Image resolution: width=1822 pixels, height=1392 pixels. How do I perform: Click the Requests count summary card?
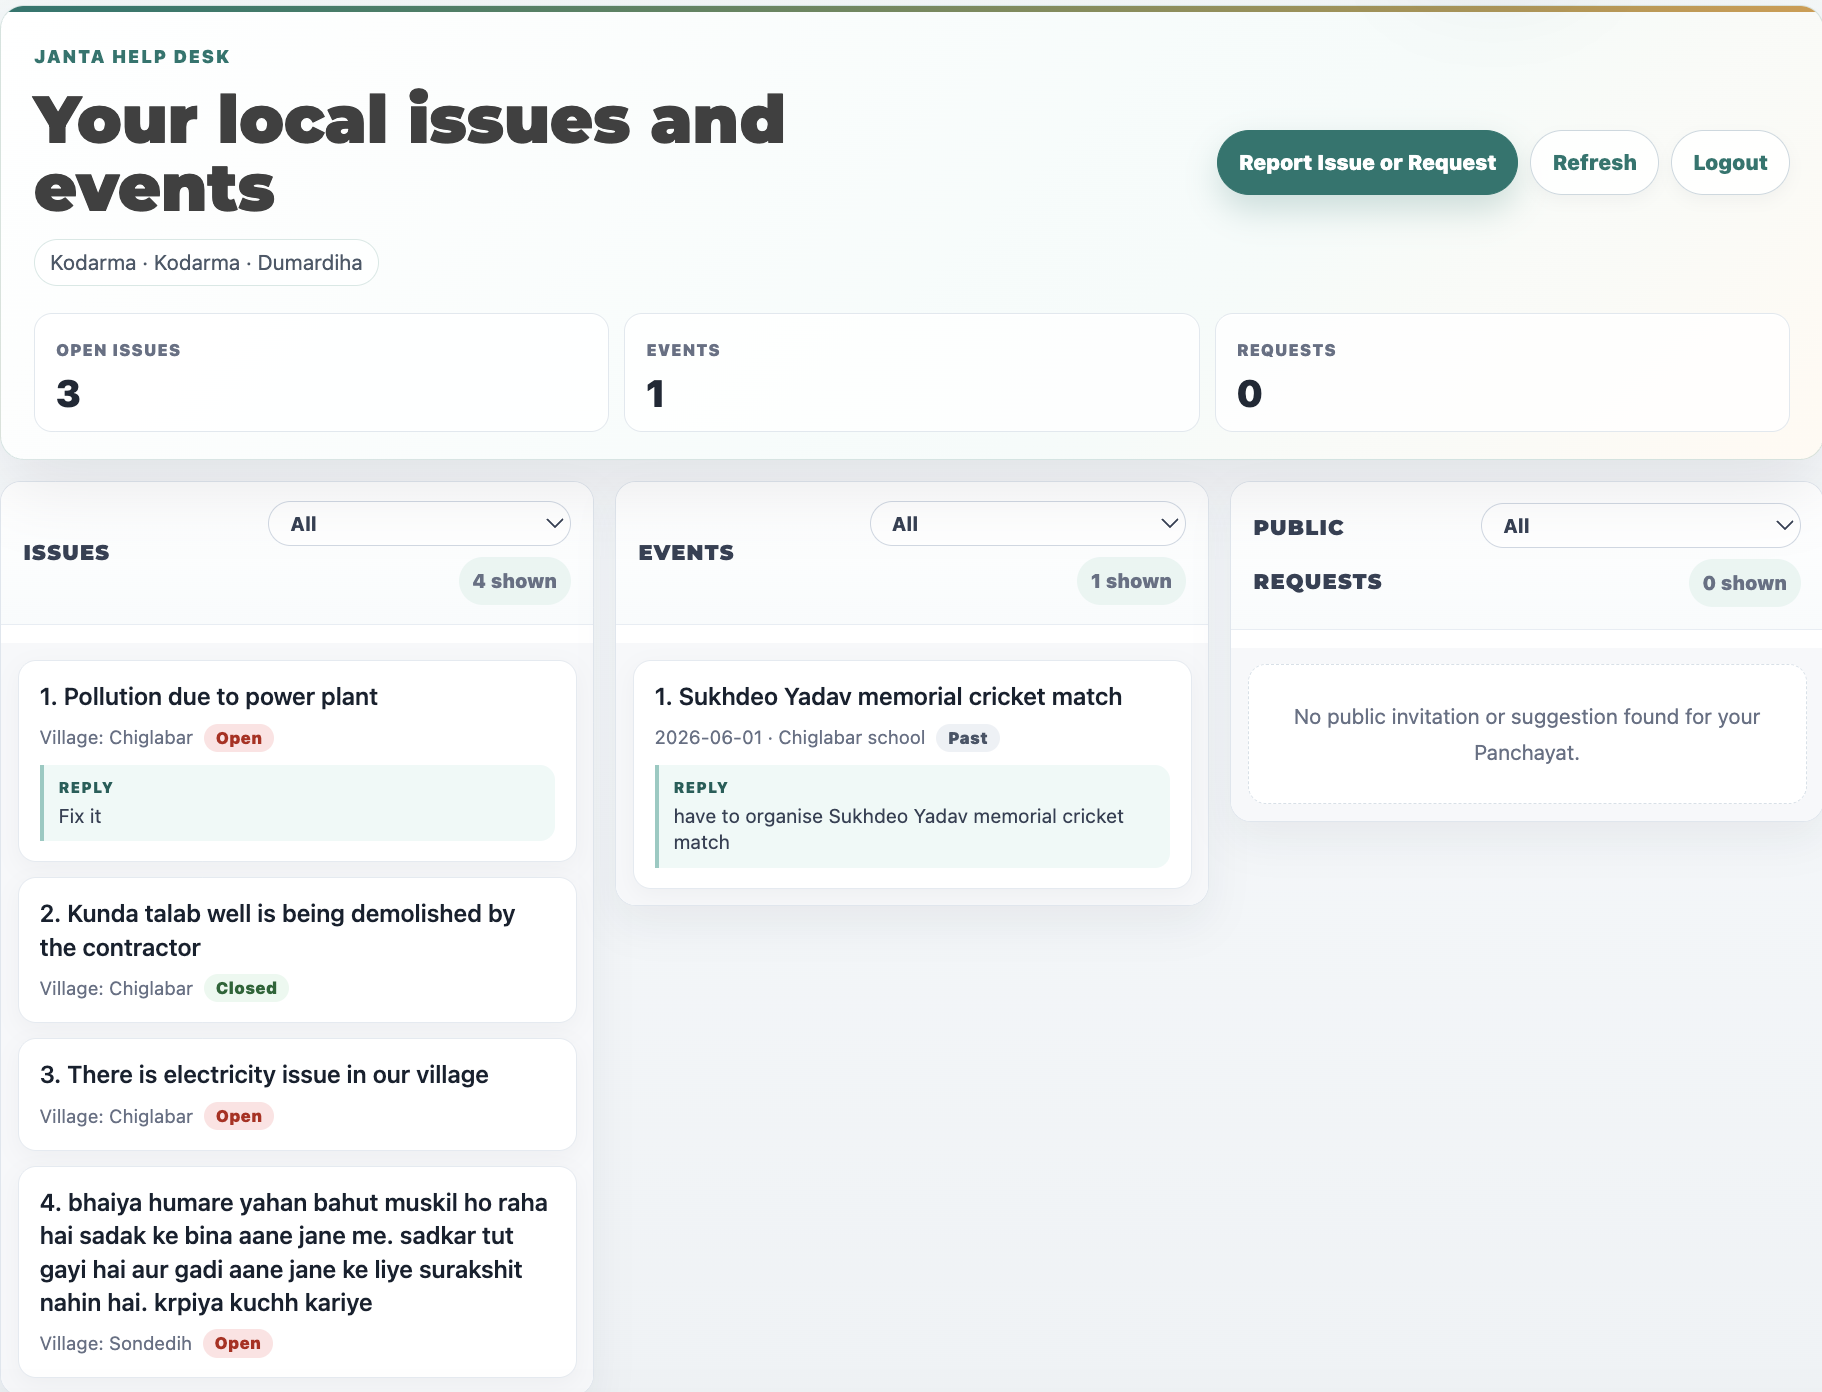[1502, 373]
